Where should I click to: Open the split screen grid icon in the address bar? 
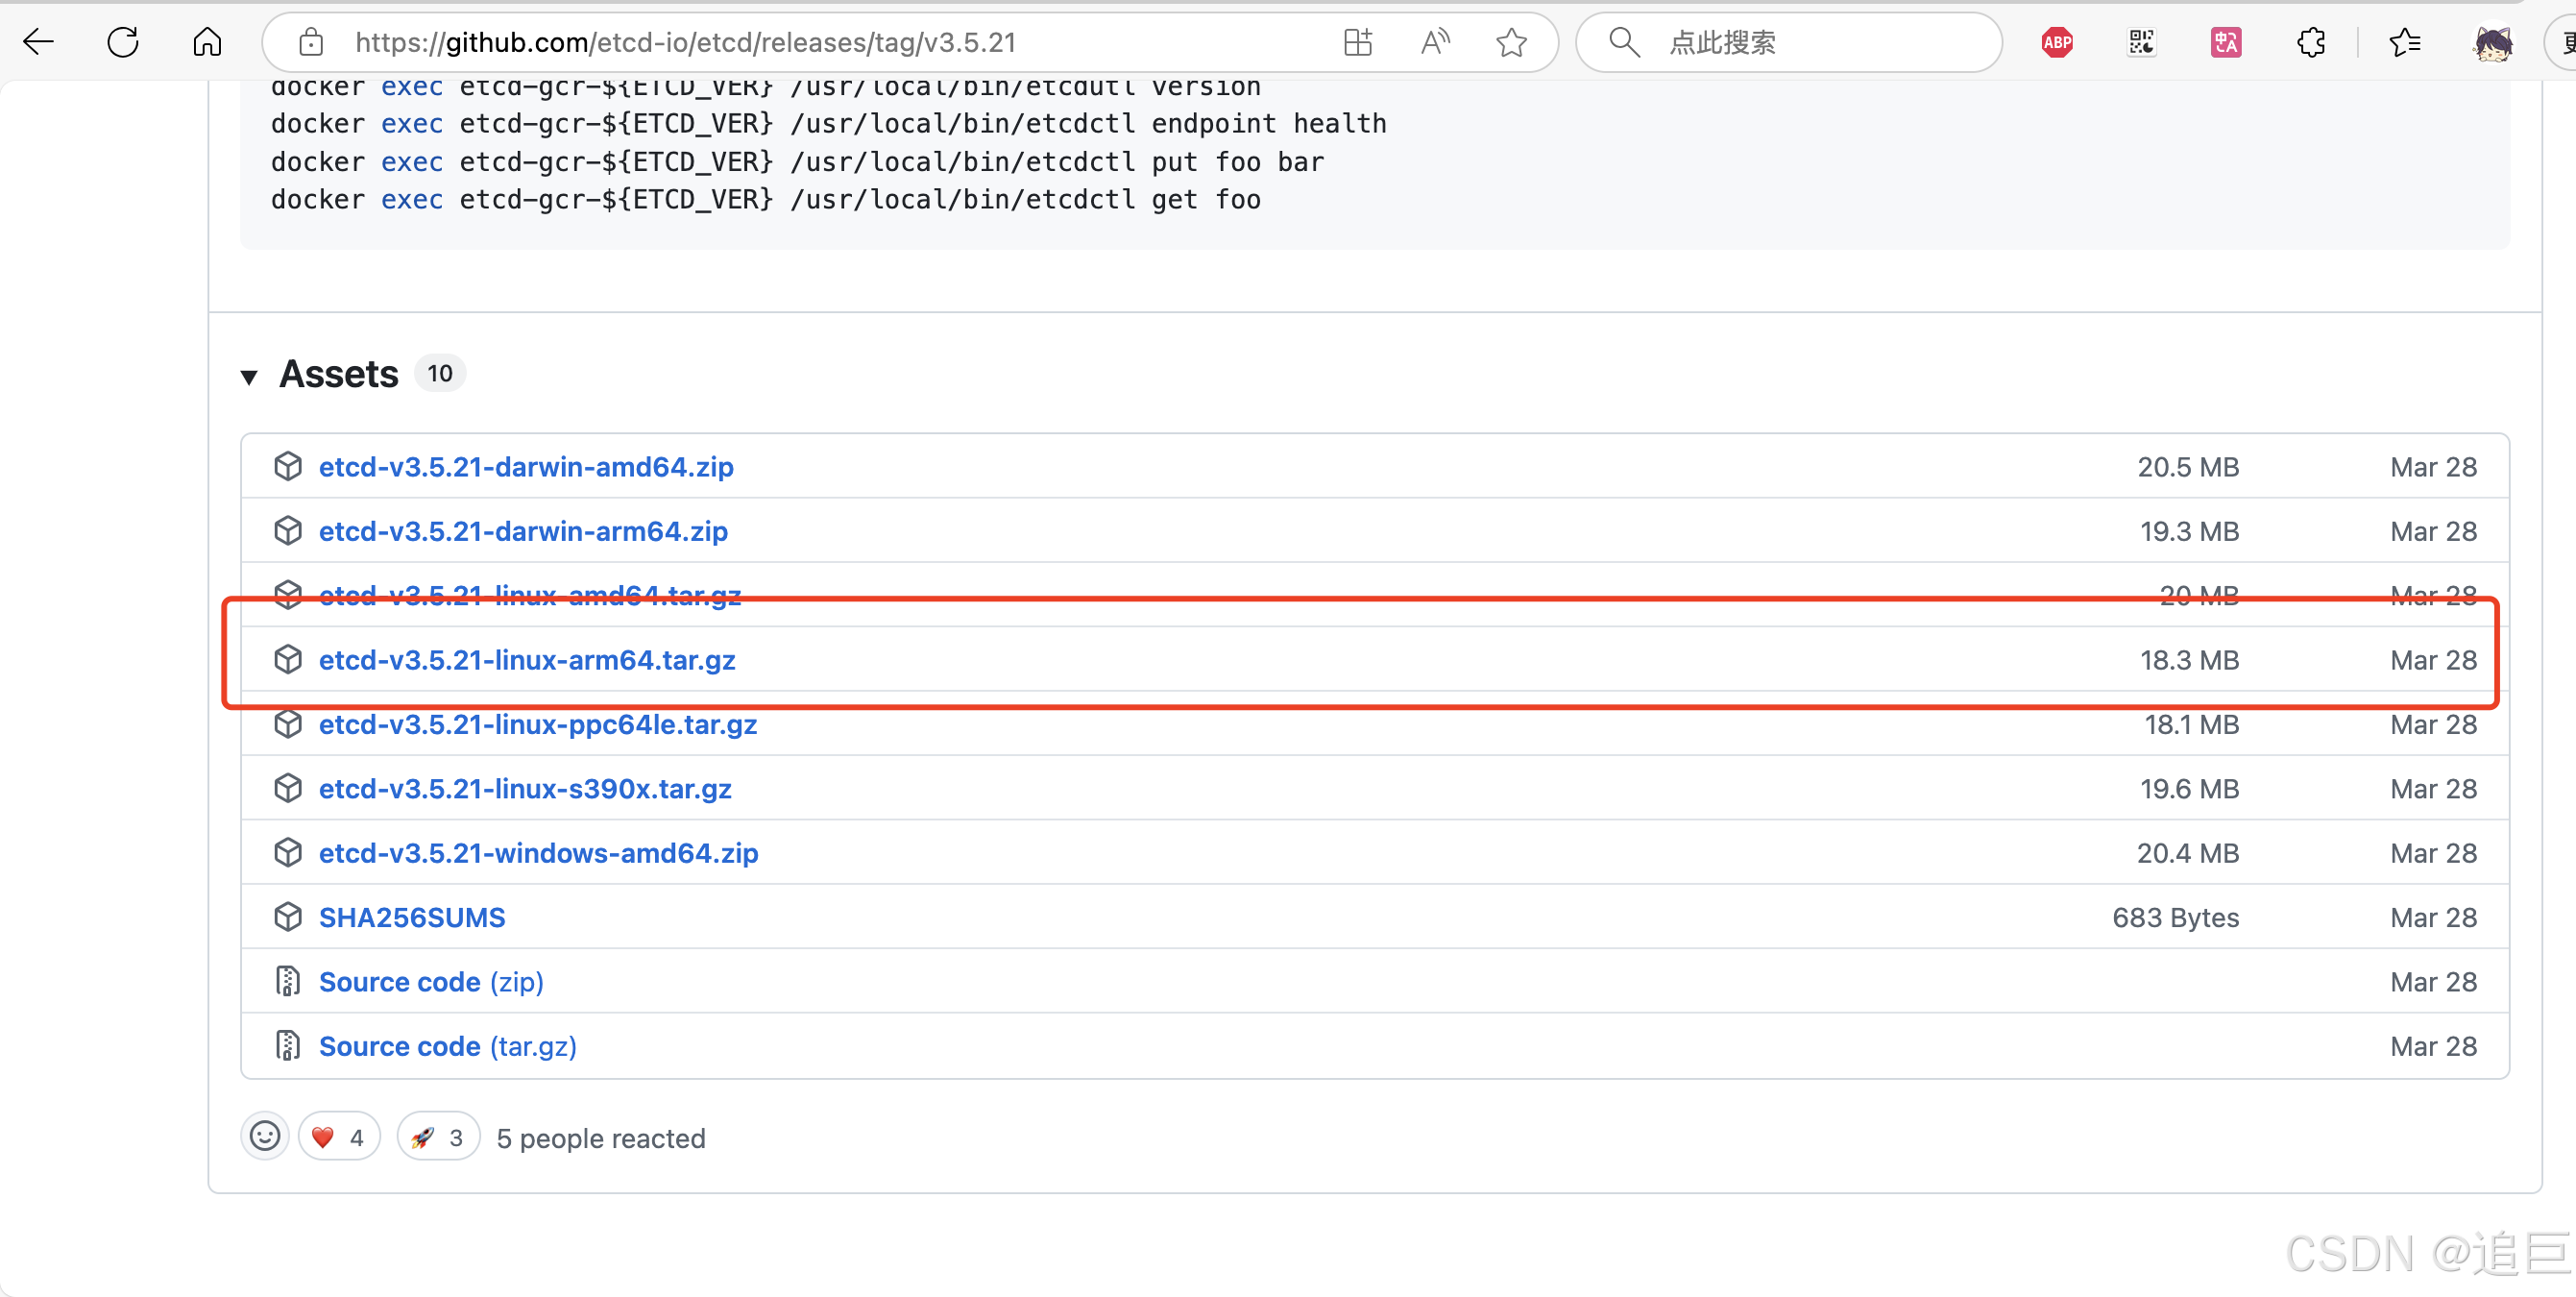tap(1358, 42)
